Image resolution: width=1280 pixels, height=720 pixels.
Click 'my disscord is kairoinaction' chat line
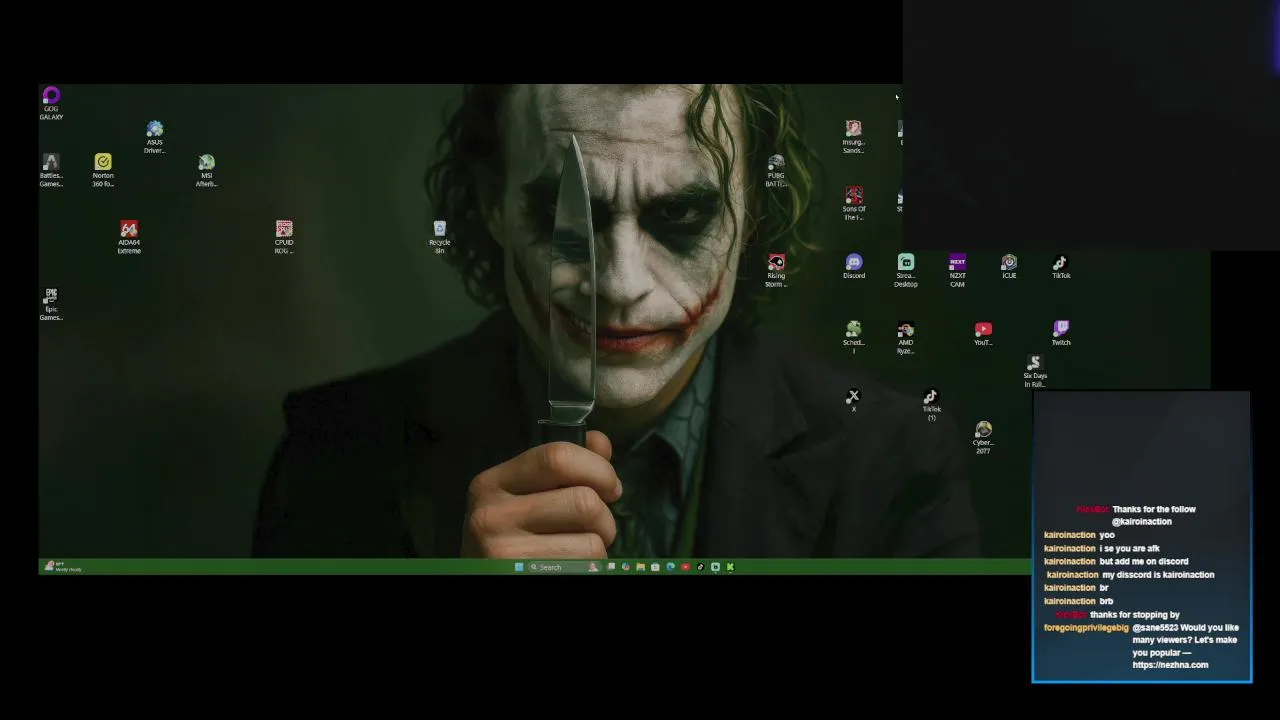[x=1158, y=575]
